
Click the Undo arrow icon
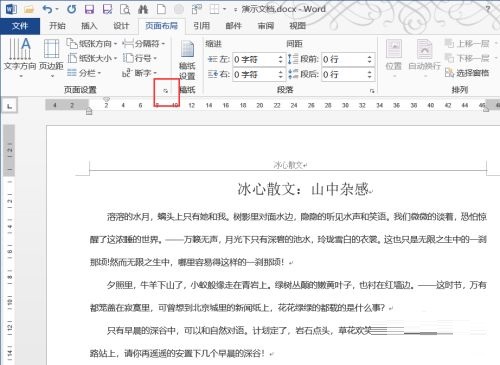(x=47, y=9)
